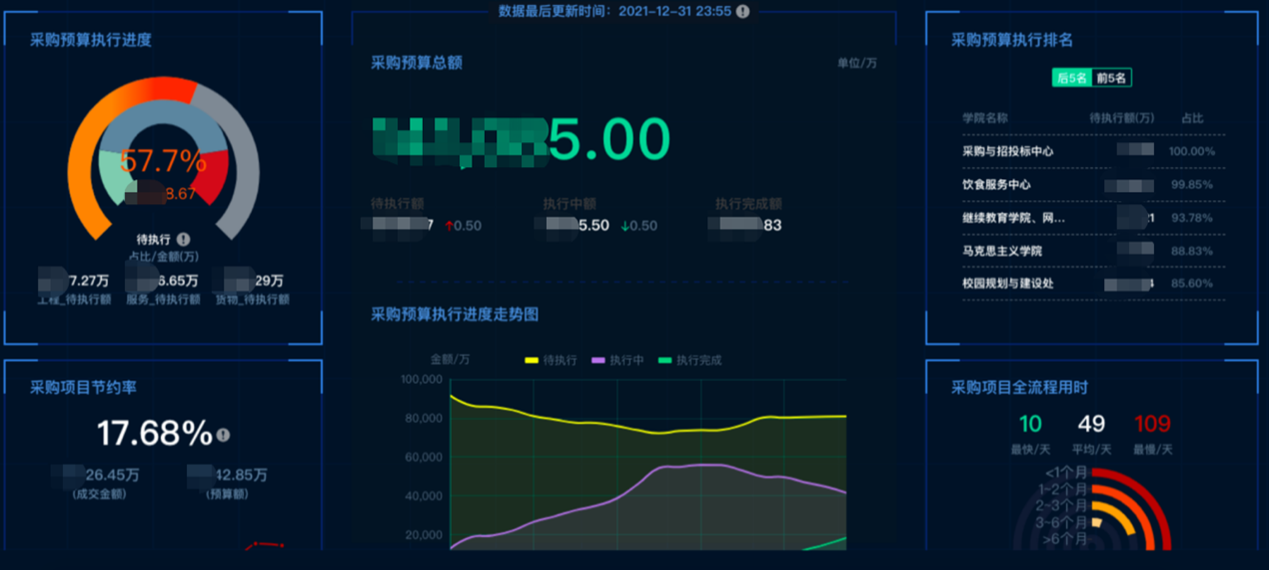The height and width of the screenshot is (570, 1269).
Task: Click the 待执行额(万) column header
Action: click(1121, 118)
